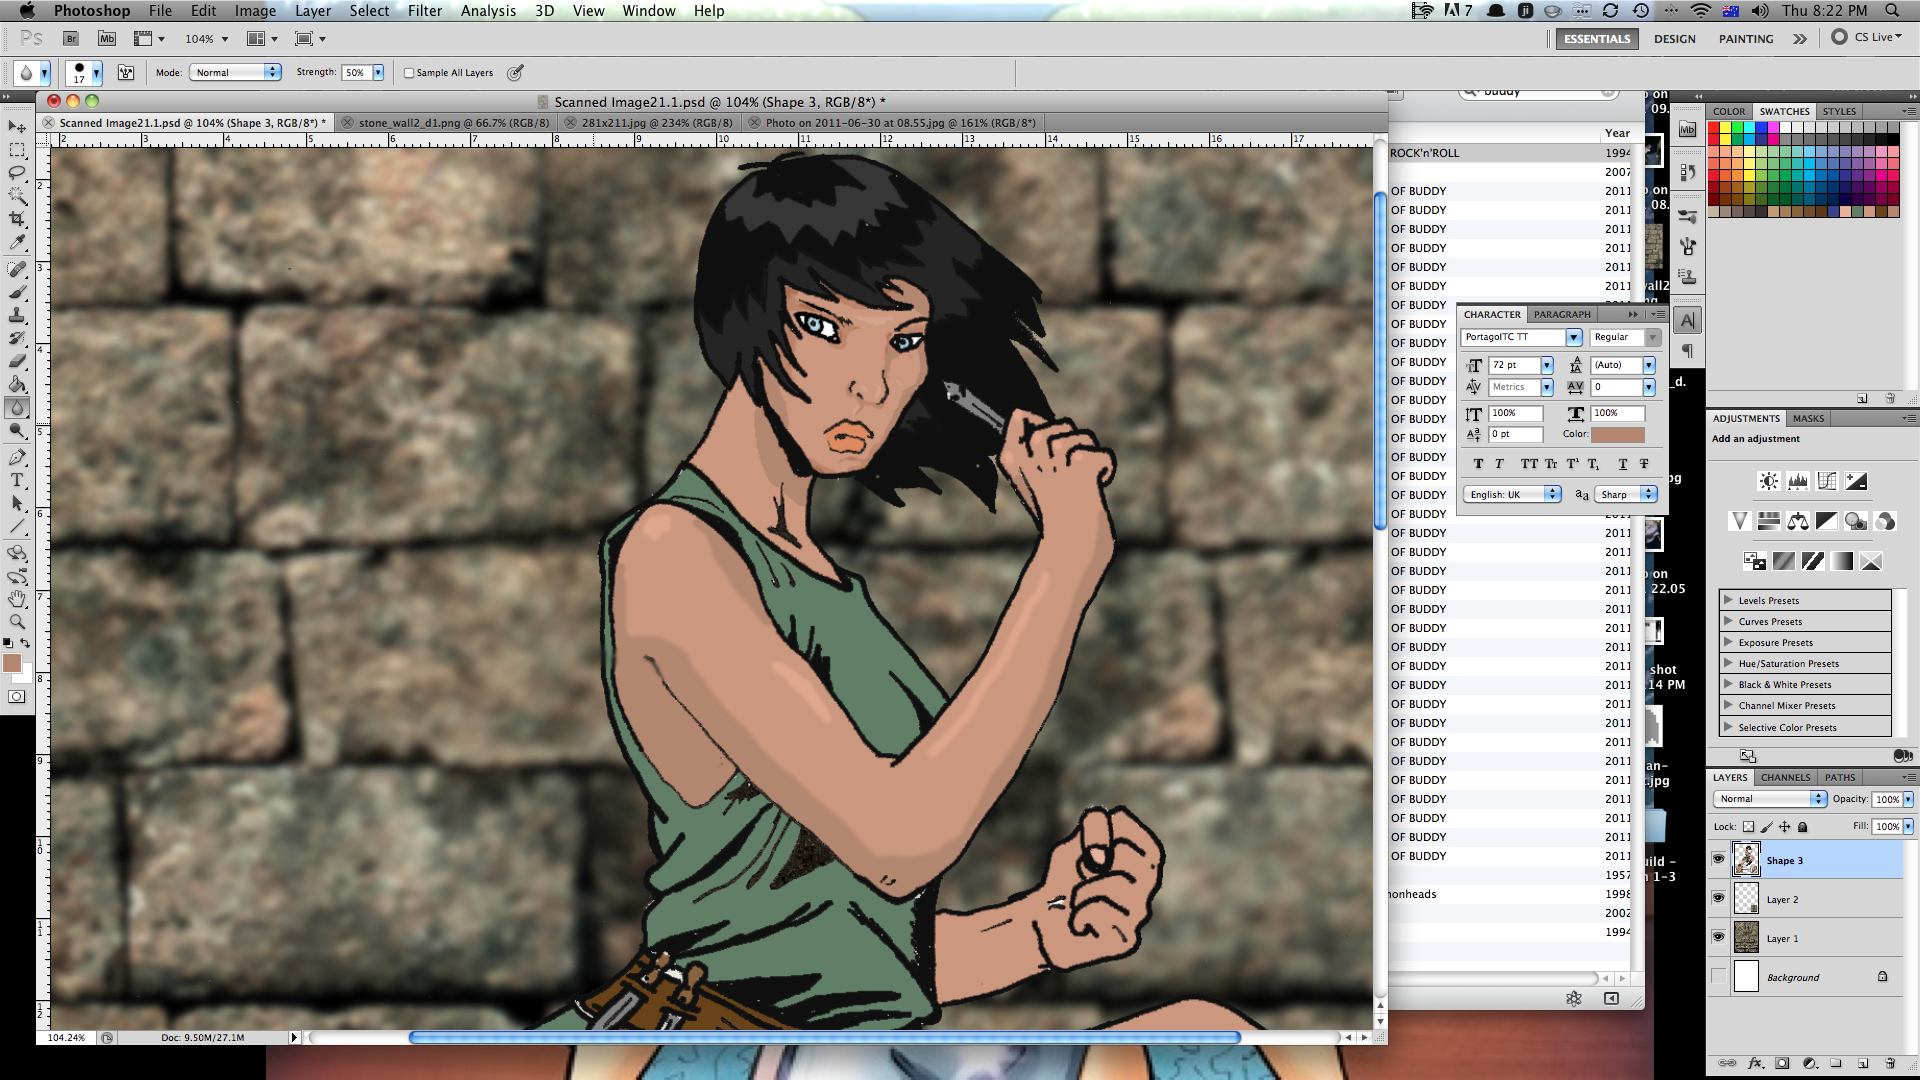The height and width of the screenshot is (1080, 1920).
Task: Hide the Layer 1 layer
Action: (x=1718, y=937)
